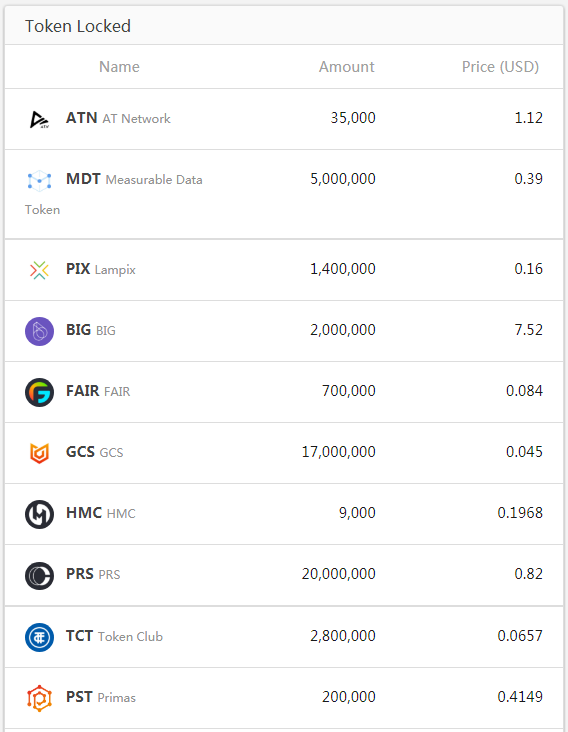Click the PRS token dark icon
Image resolution: width=568 pixels, height=732 pixels.
point(39,576)
